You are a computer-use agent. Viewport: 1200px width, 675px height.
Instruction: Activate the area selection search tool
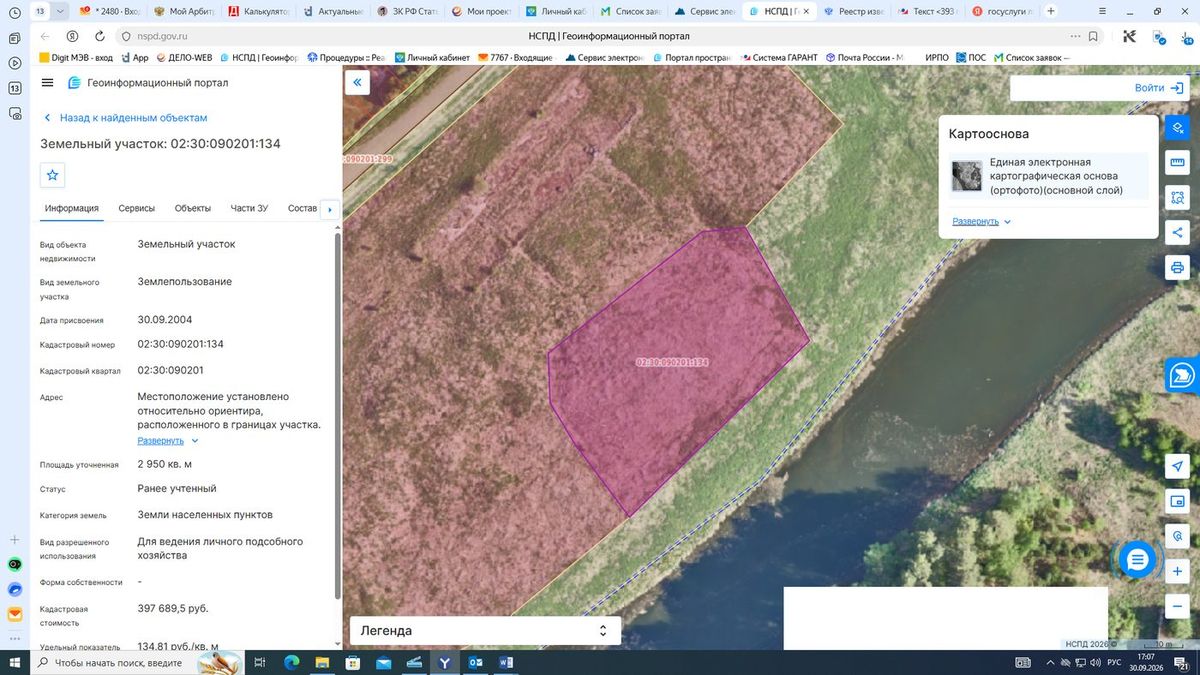(1177, 198)
